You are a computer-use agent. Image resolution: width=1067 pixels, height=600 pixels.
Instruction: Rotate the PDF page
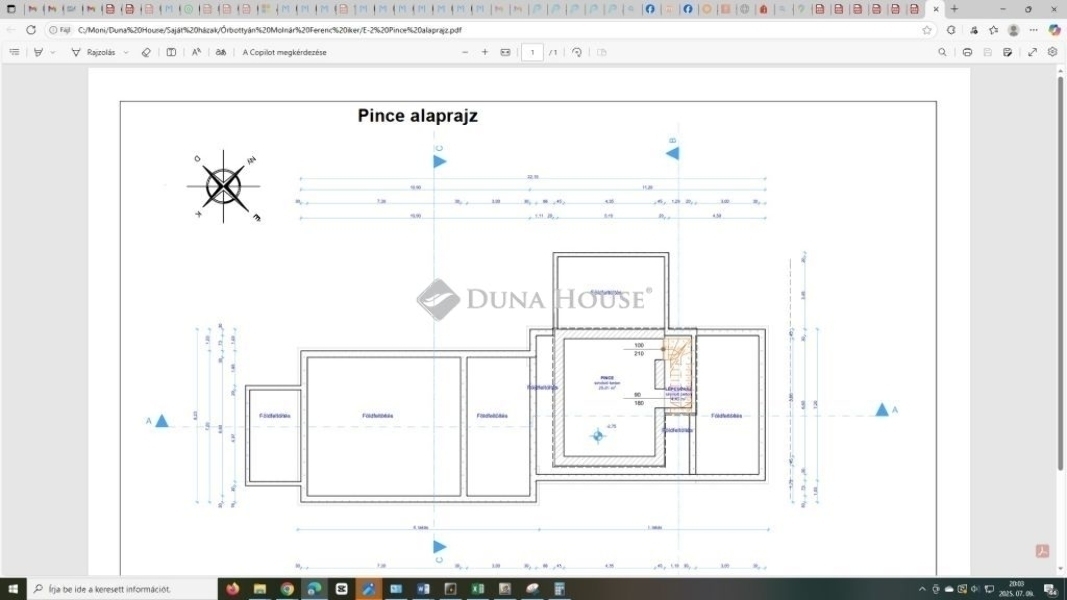576,52
